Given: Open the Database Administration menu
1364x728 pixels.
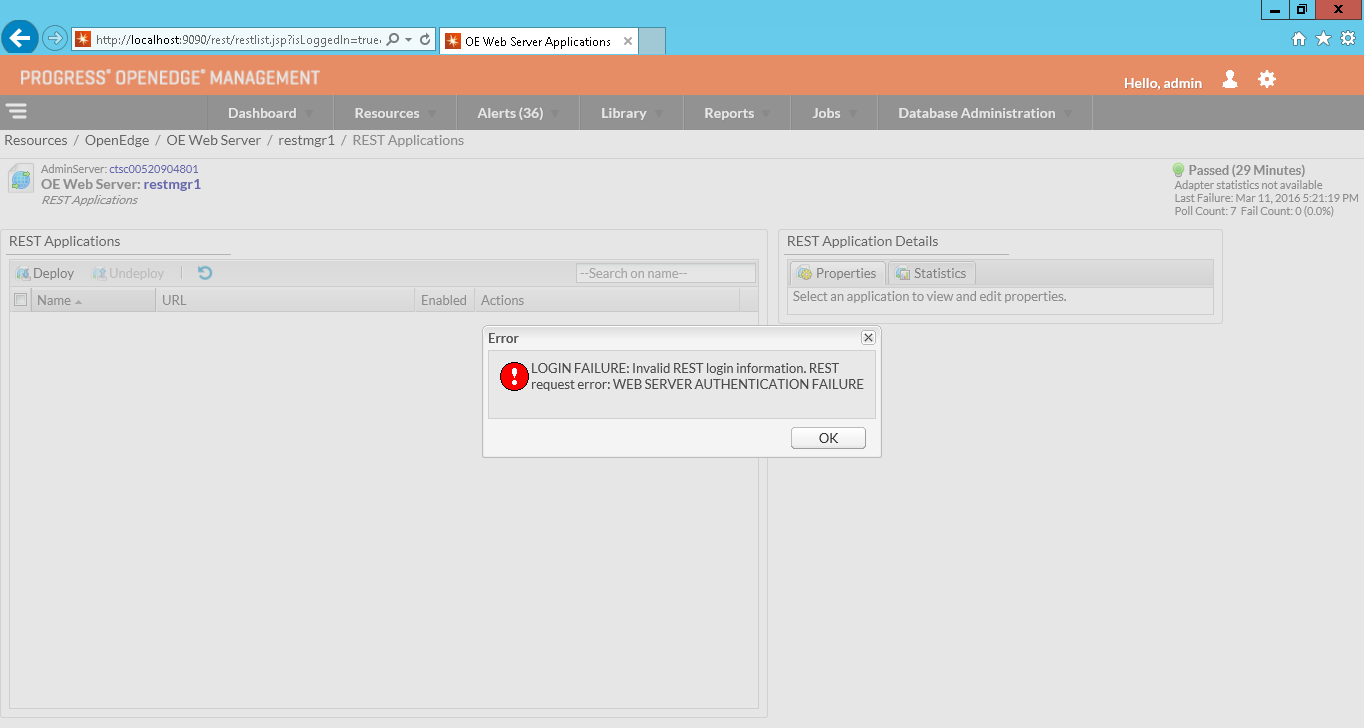Looking at the screenshot, I should (976, 113).
